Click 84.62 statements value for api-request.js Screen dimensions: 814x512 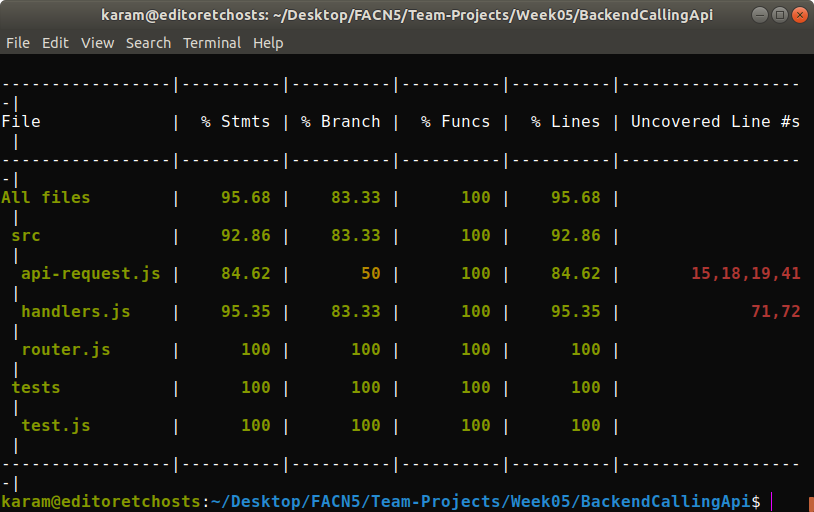click(246, 274)
